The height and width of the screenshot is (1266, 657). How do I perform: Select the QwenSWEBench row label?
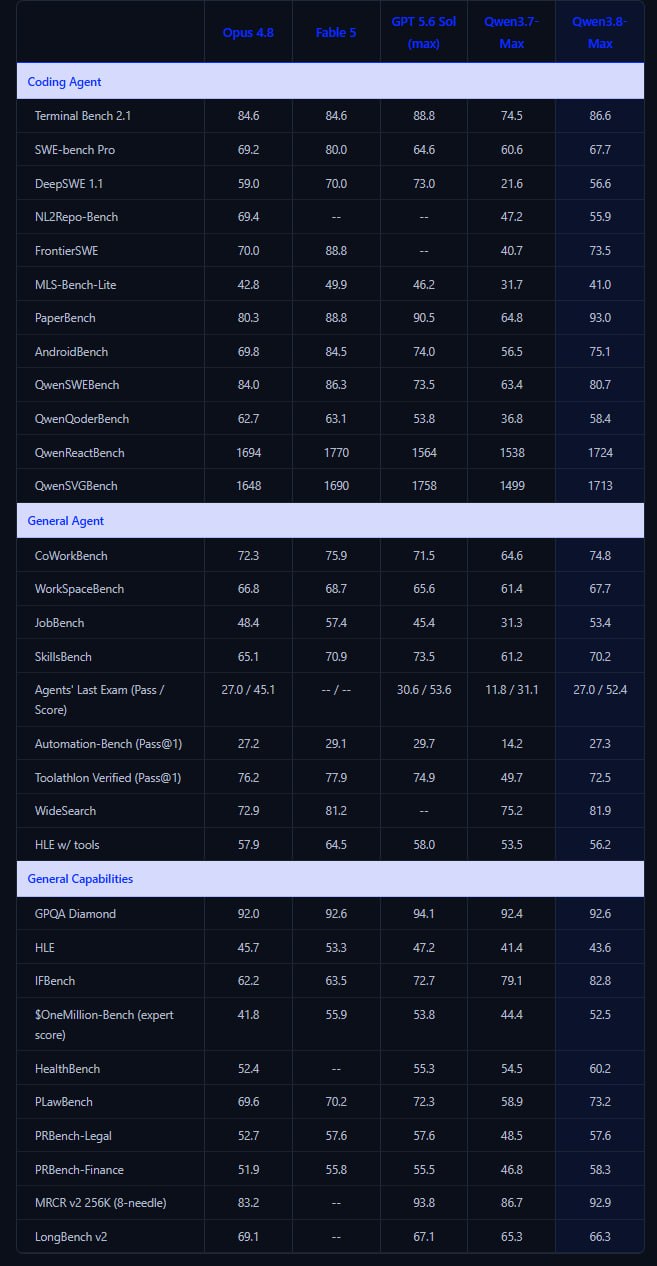[x=77, y=385]
